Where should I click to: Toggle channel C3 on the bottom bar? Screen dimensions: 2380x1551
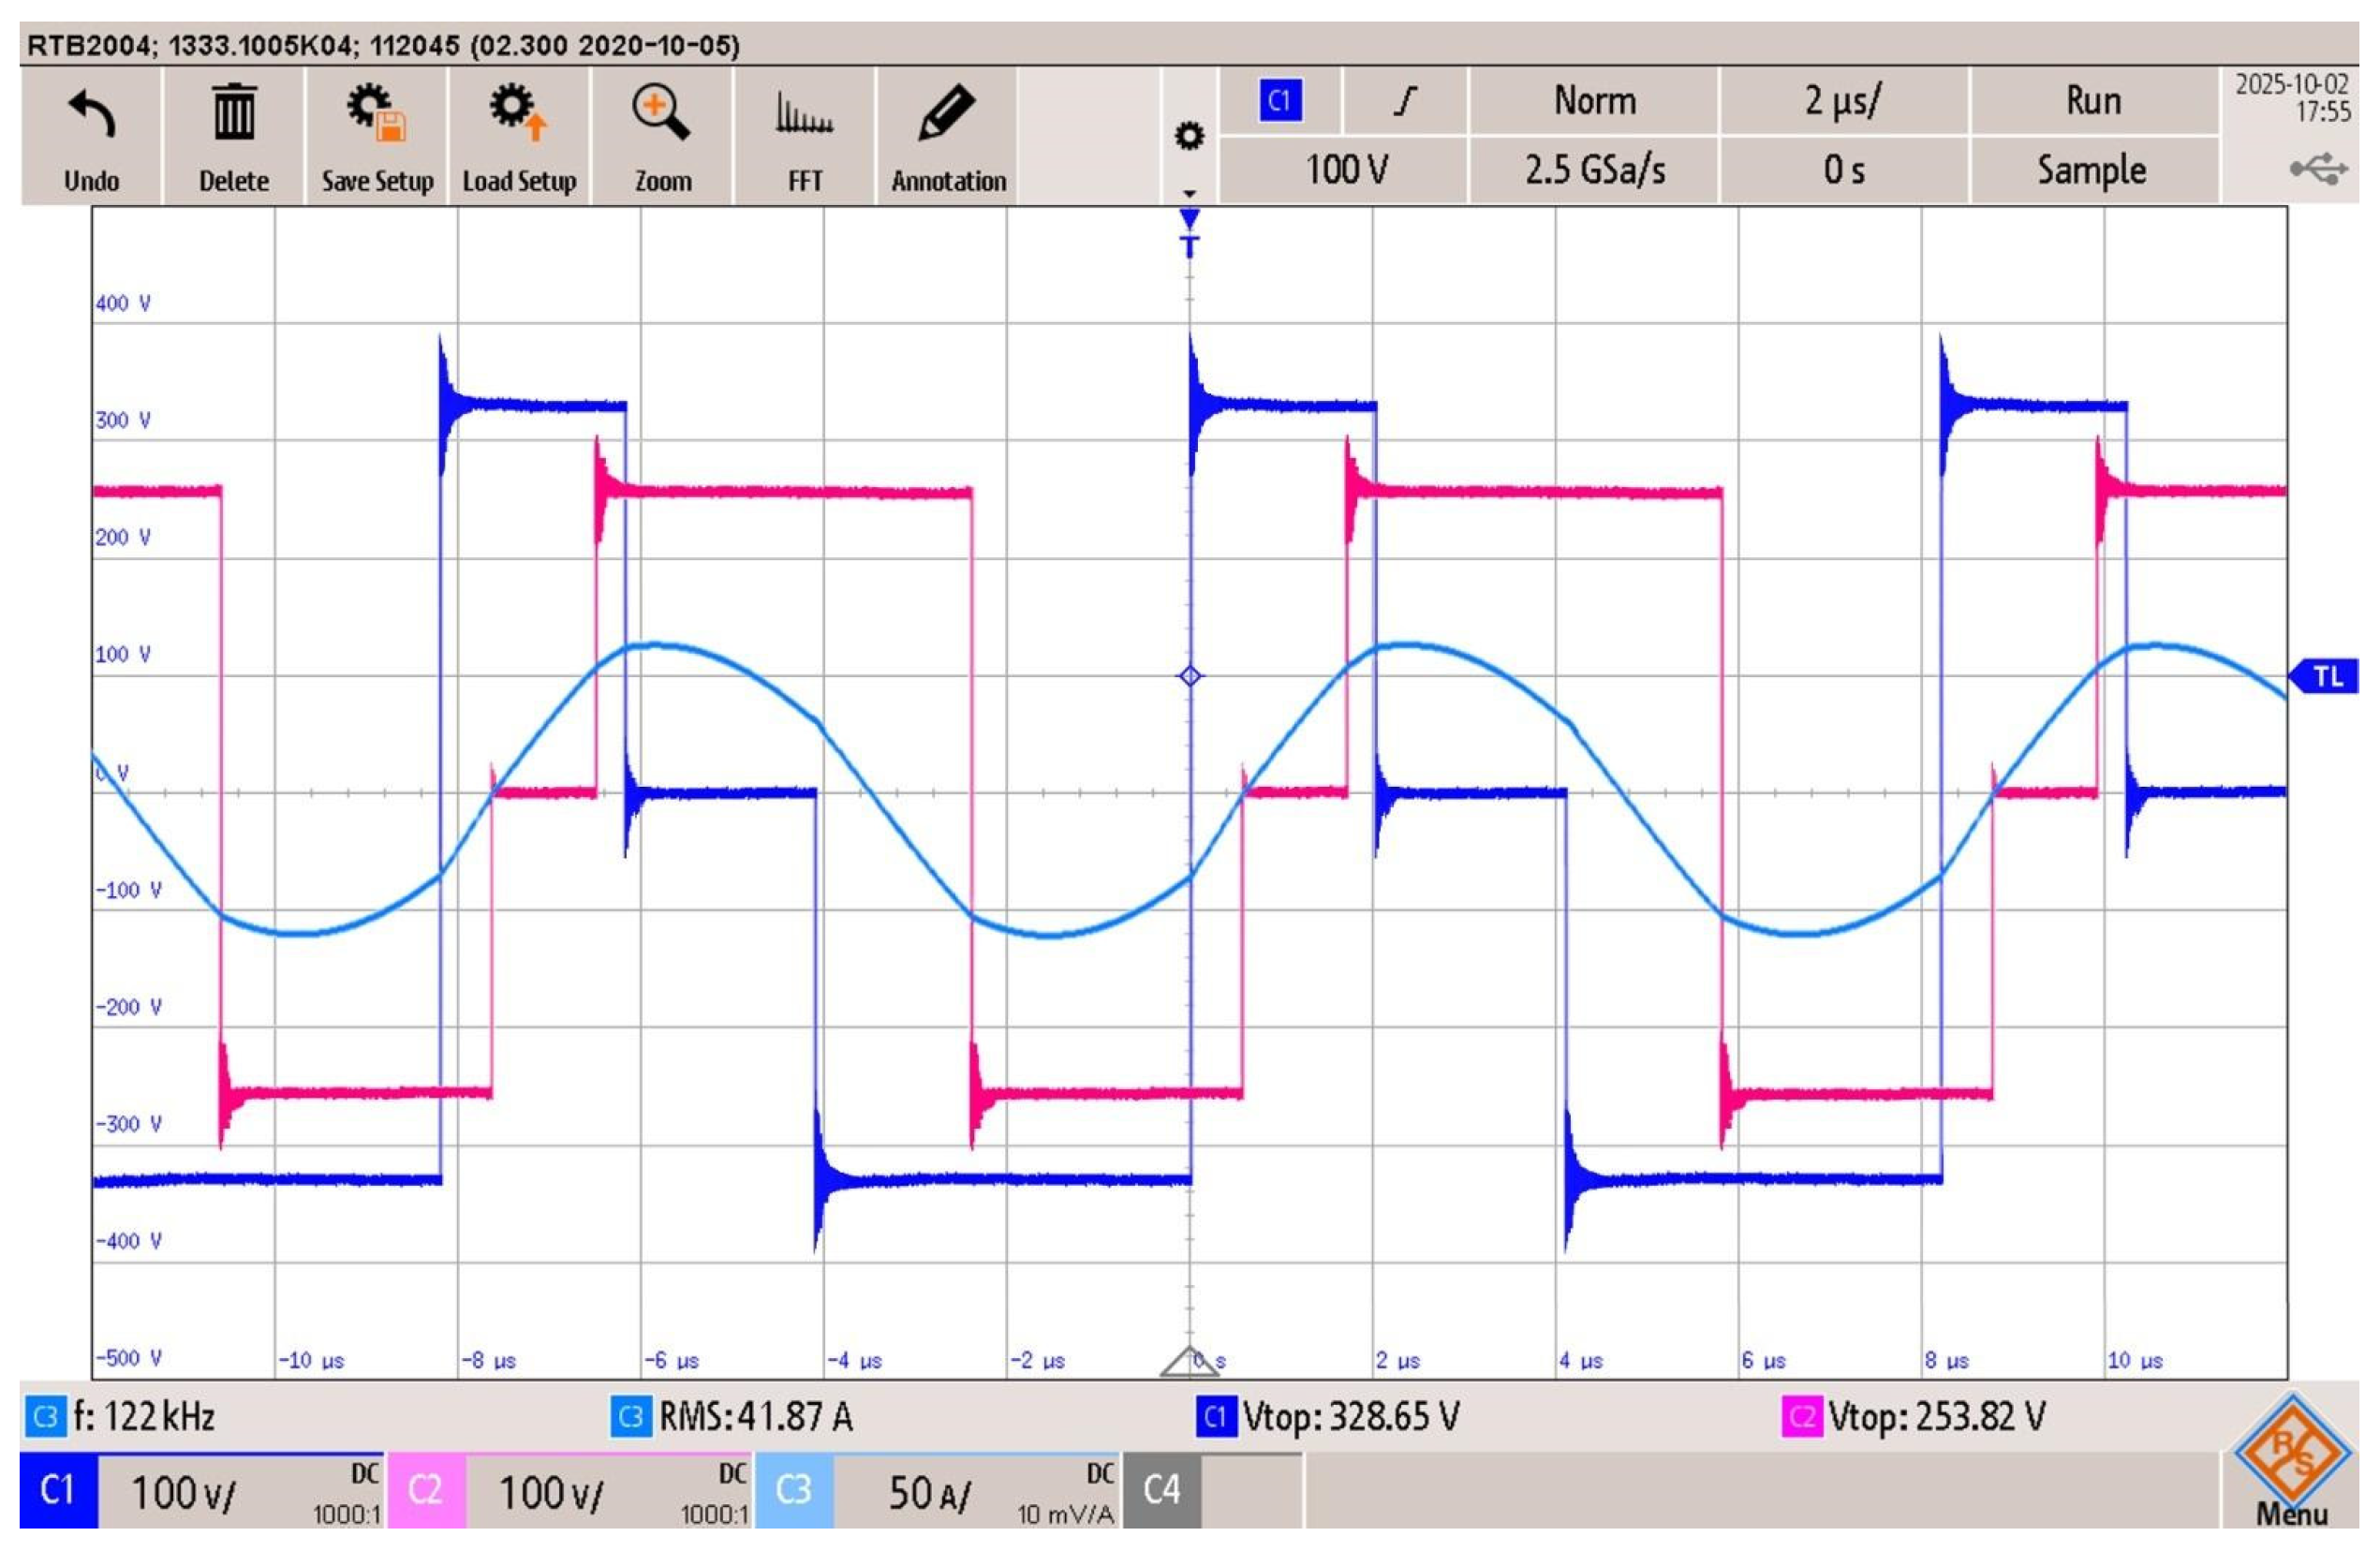pos(794,1490)
